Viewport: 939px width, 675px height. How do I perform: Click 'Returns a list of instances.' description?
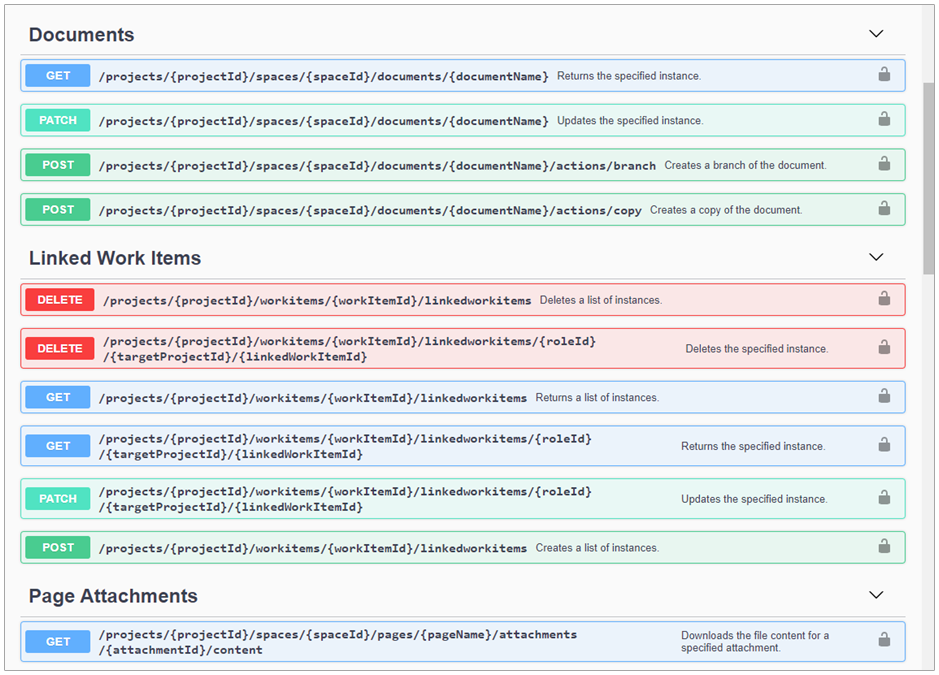tap(597, 398)
